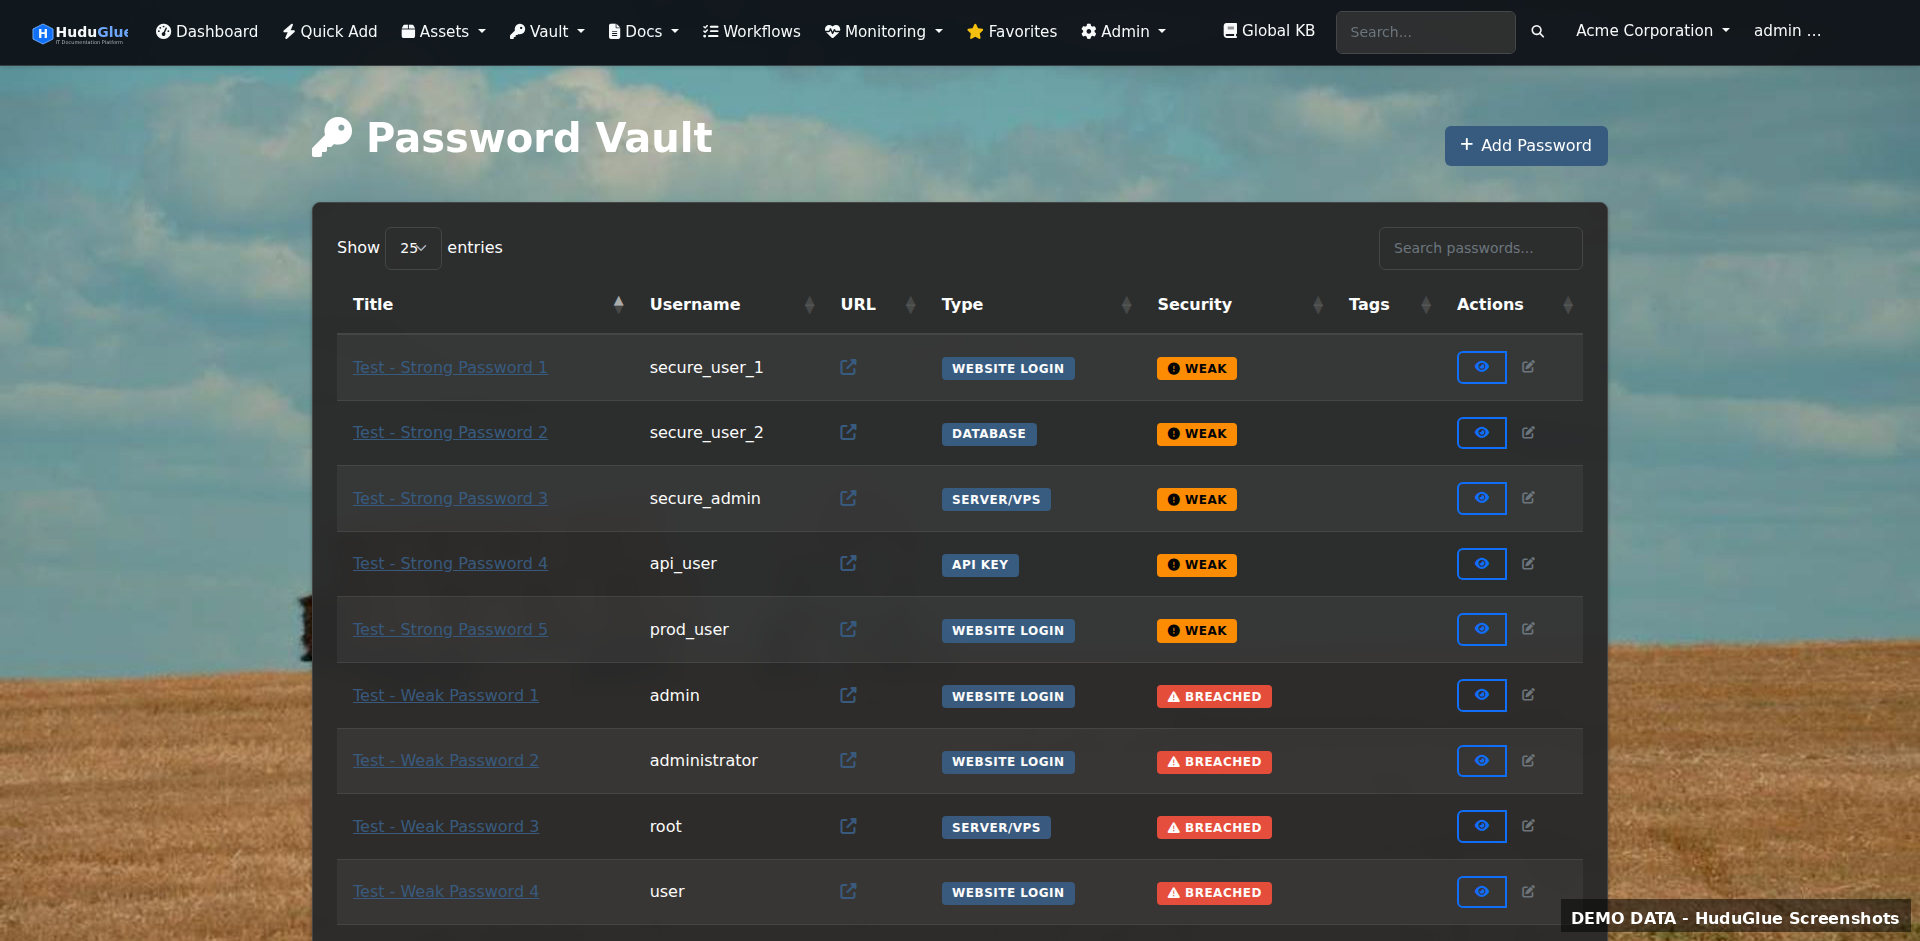Open the Vault dropdown menu
This screenshot has width=1920, height=941.
546,31
